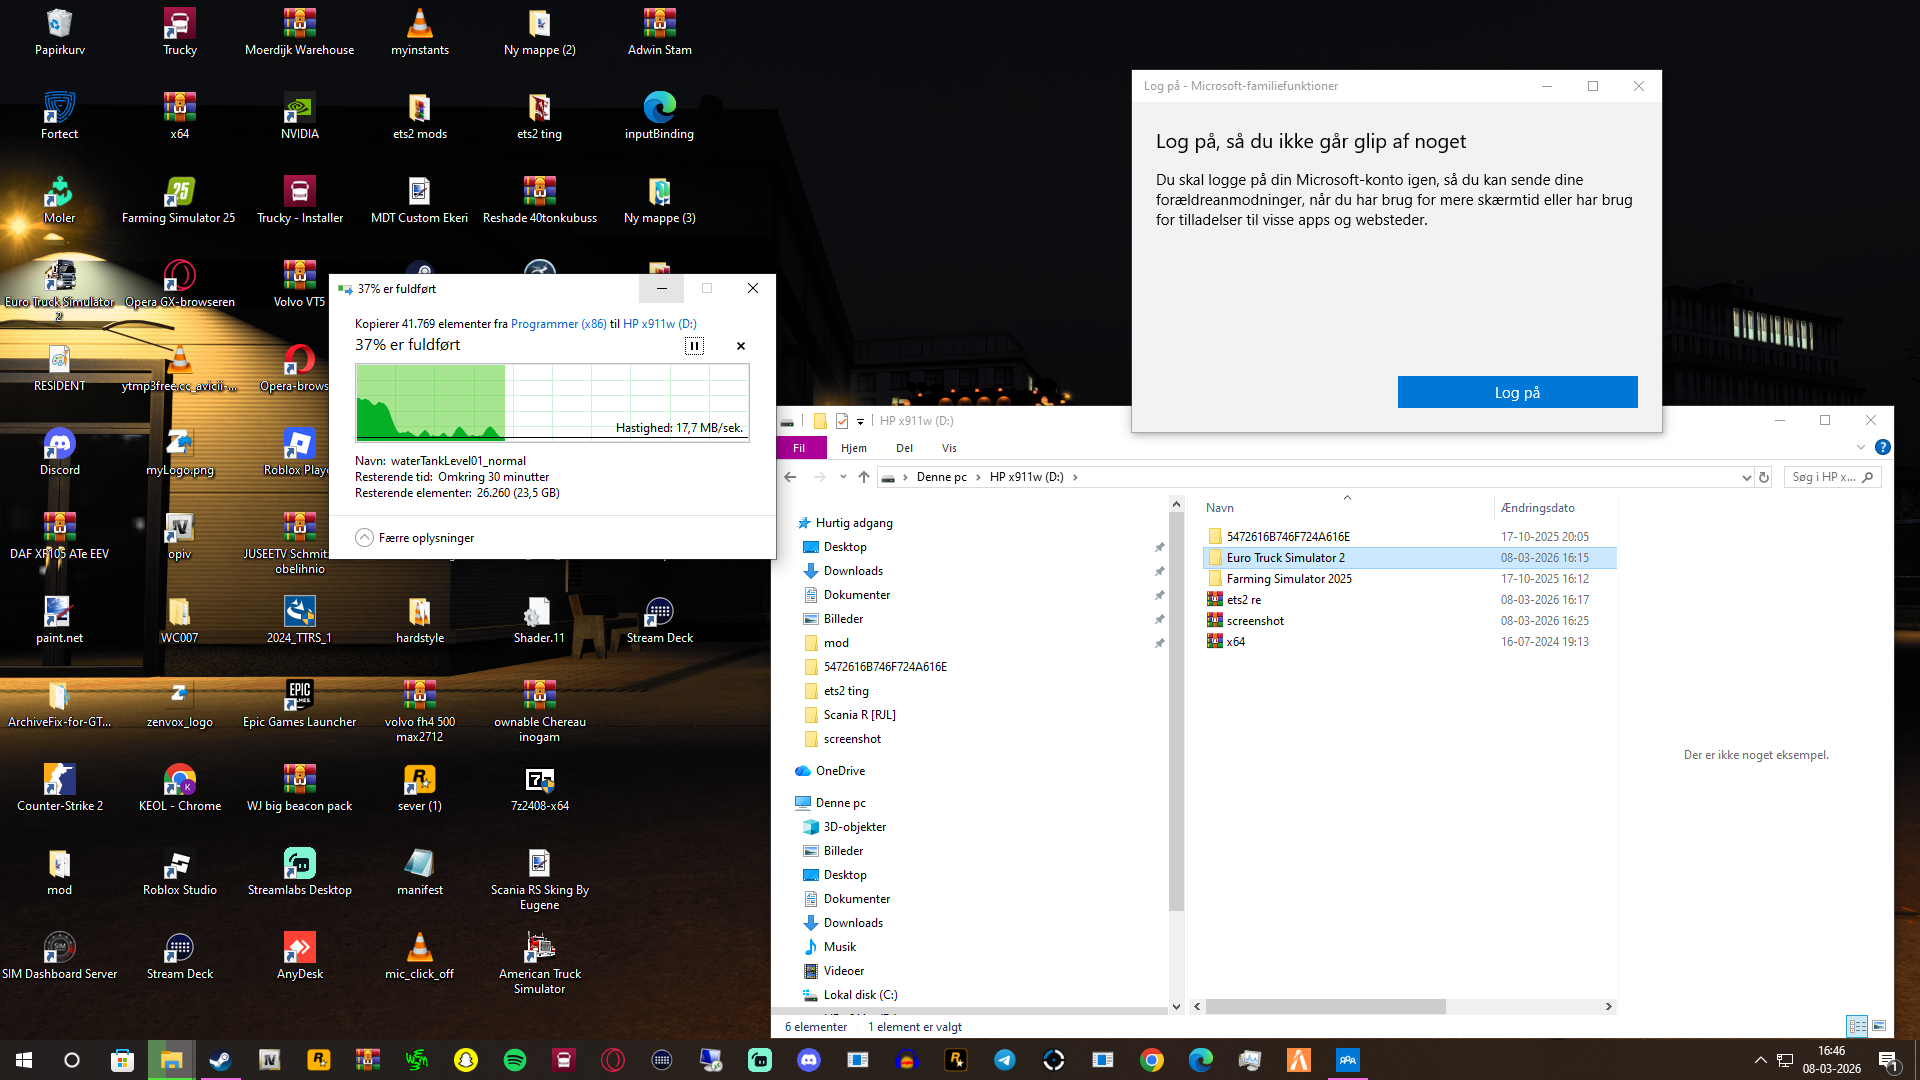Go up one folder level

pyautogui.click(x=864, y=477)
